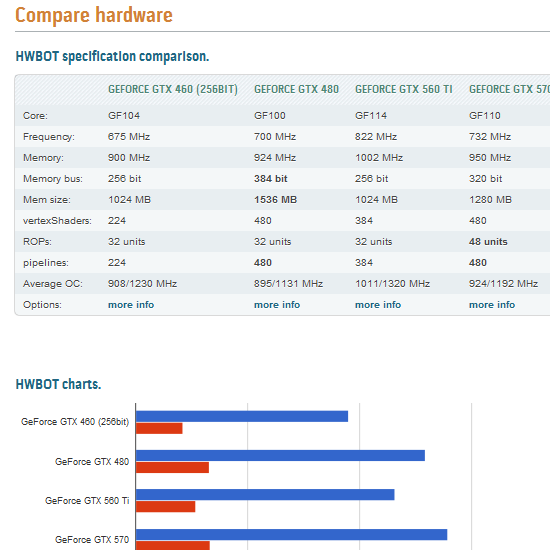
Task: Click the '924/1192 MHz' average OC value
Action: point(503,283)
